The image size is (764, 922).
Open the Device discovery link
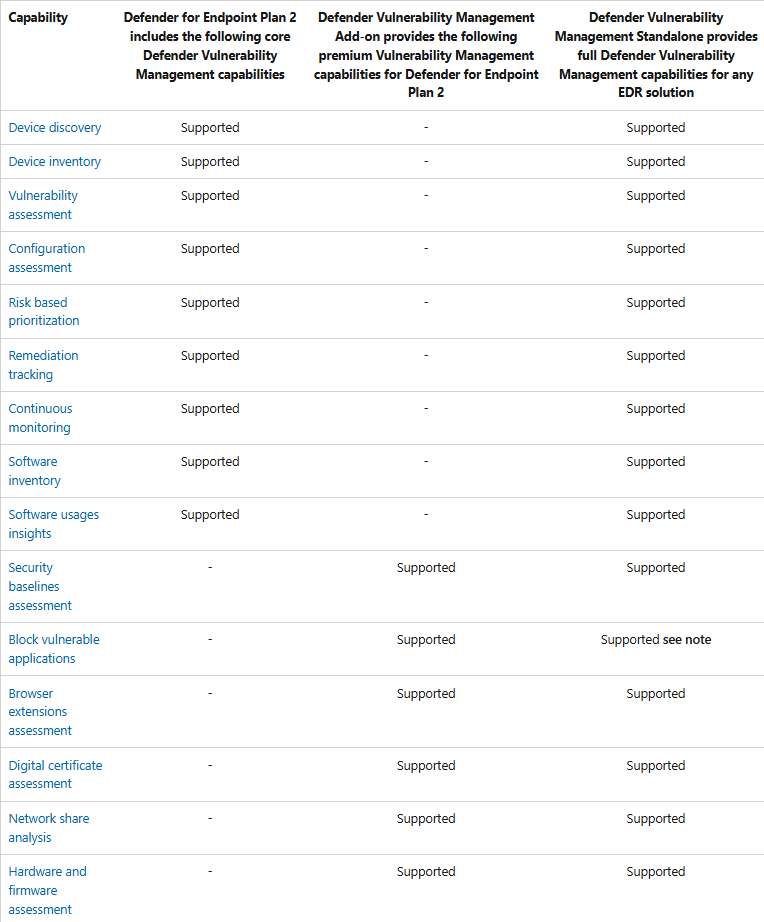click(x=55, y=128)
